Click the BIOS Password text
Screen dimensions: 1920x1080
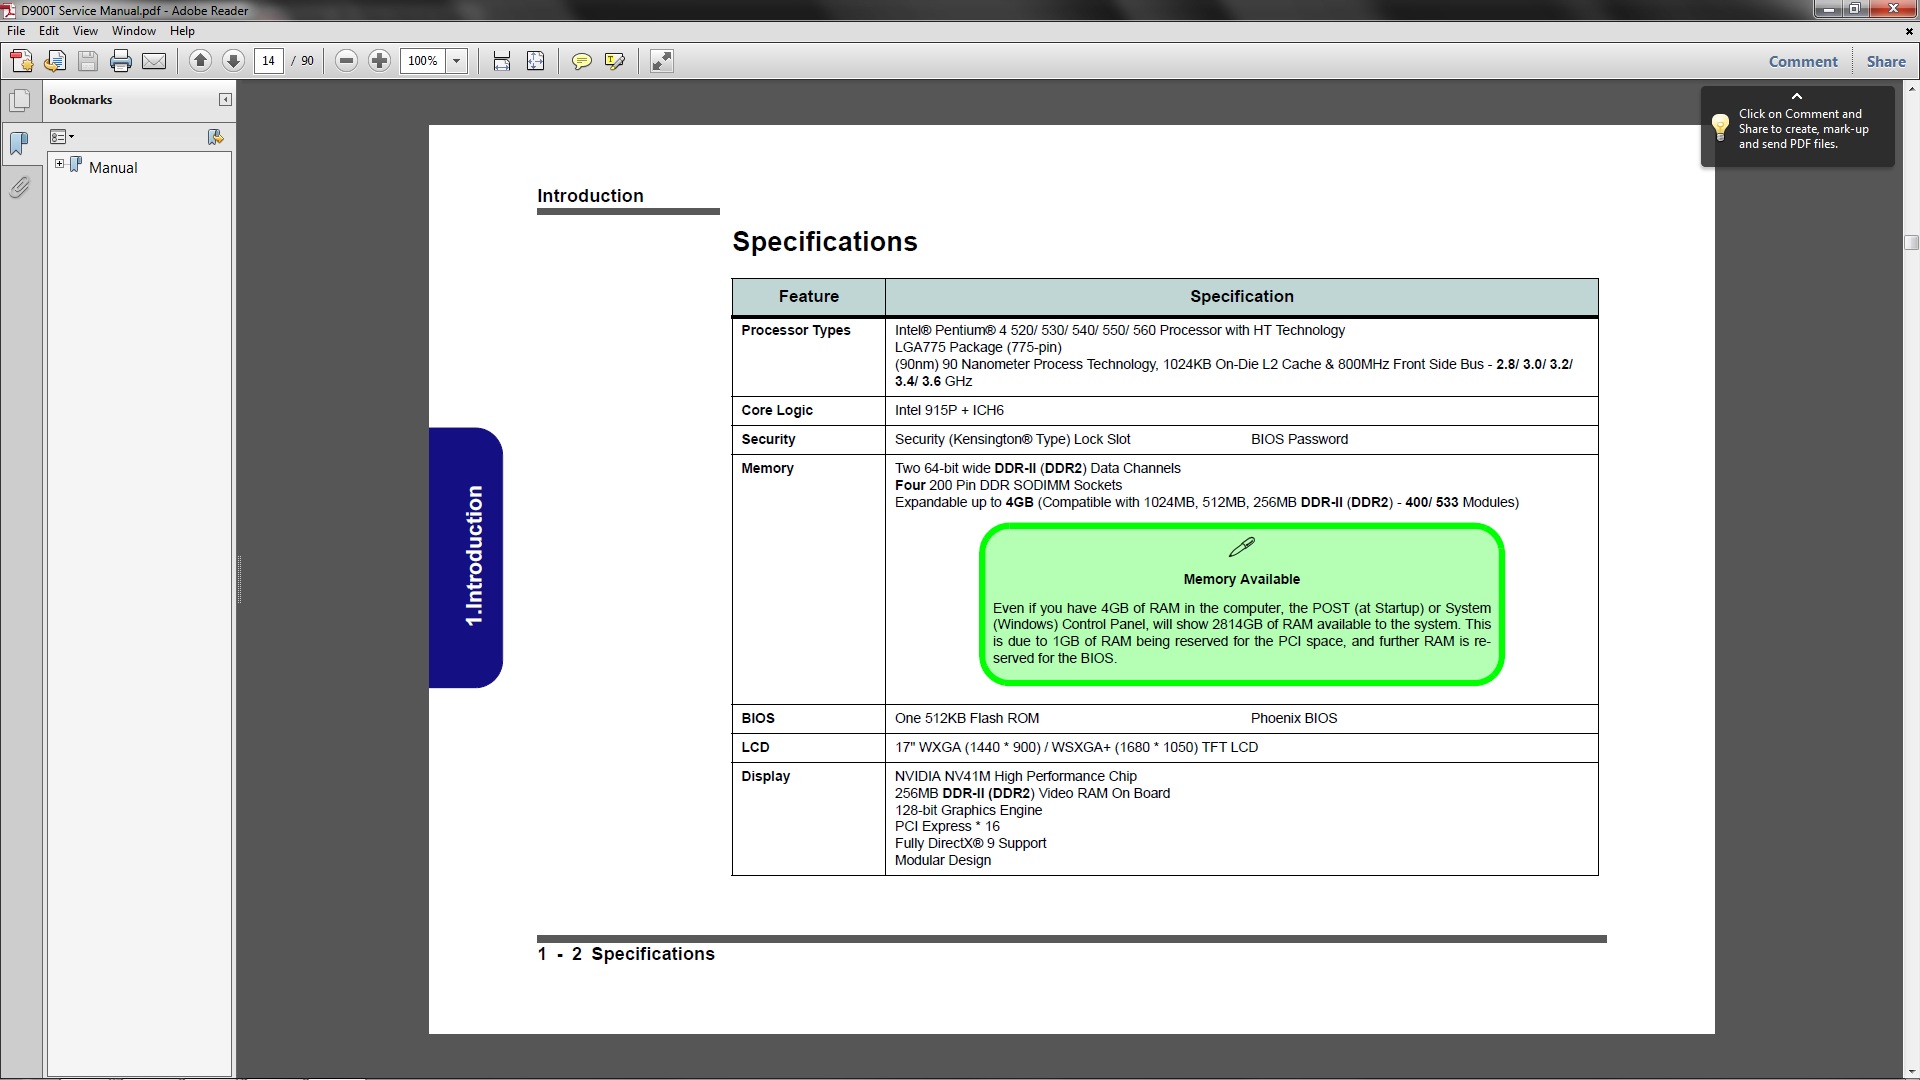[x=1299, y=440]
